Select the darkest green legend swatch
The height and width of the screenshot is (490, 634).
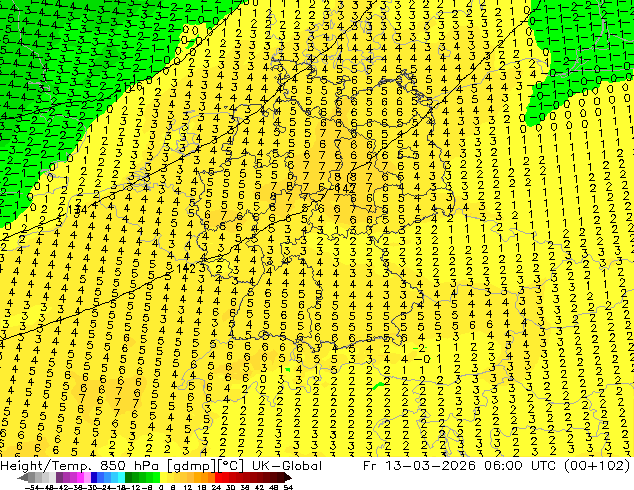(128, 478)
